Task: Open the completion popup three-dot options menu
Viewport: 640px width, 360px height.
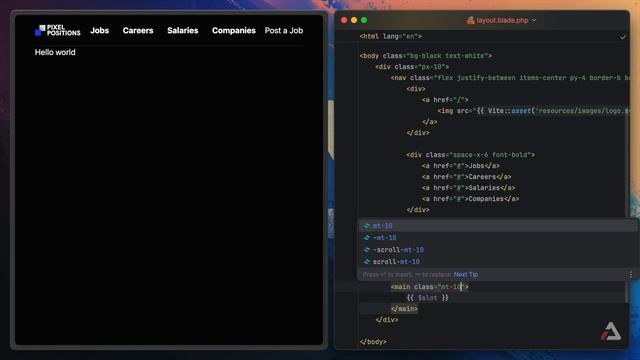Action: click(631, 274)
